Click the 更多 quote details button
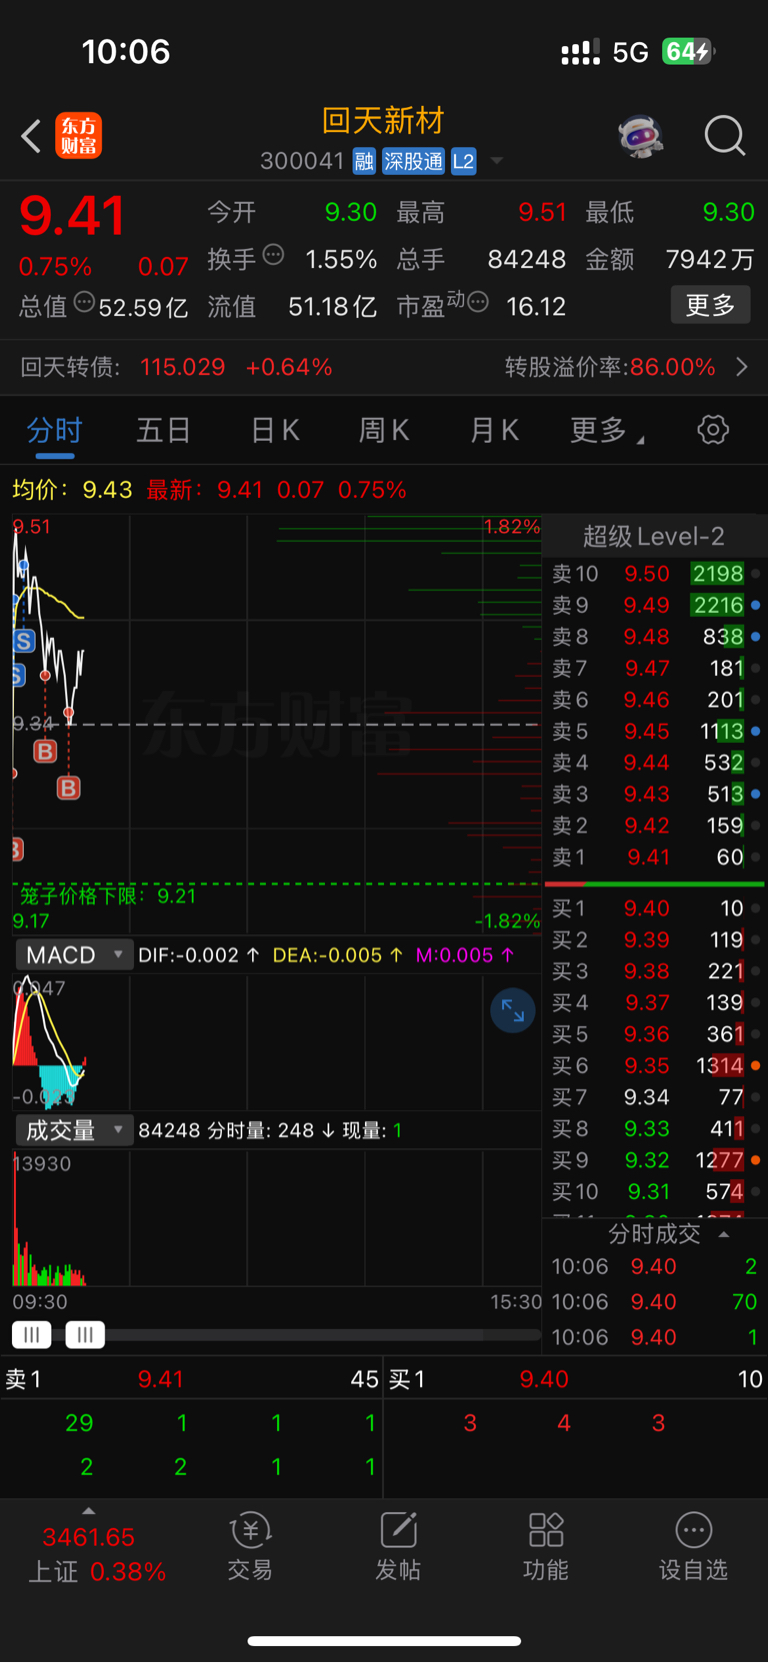The image size is (768, 1663). (x=710, y=305)
